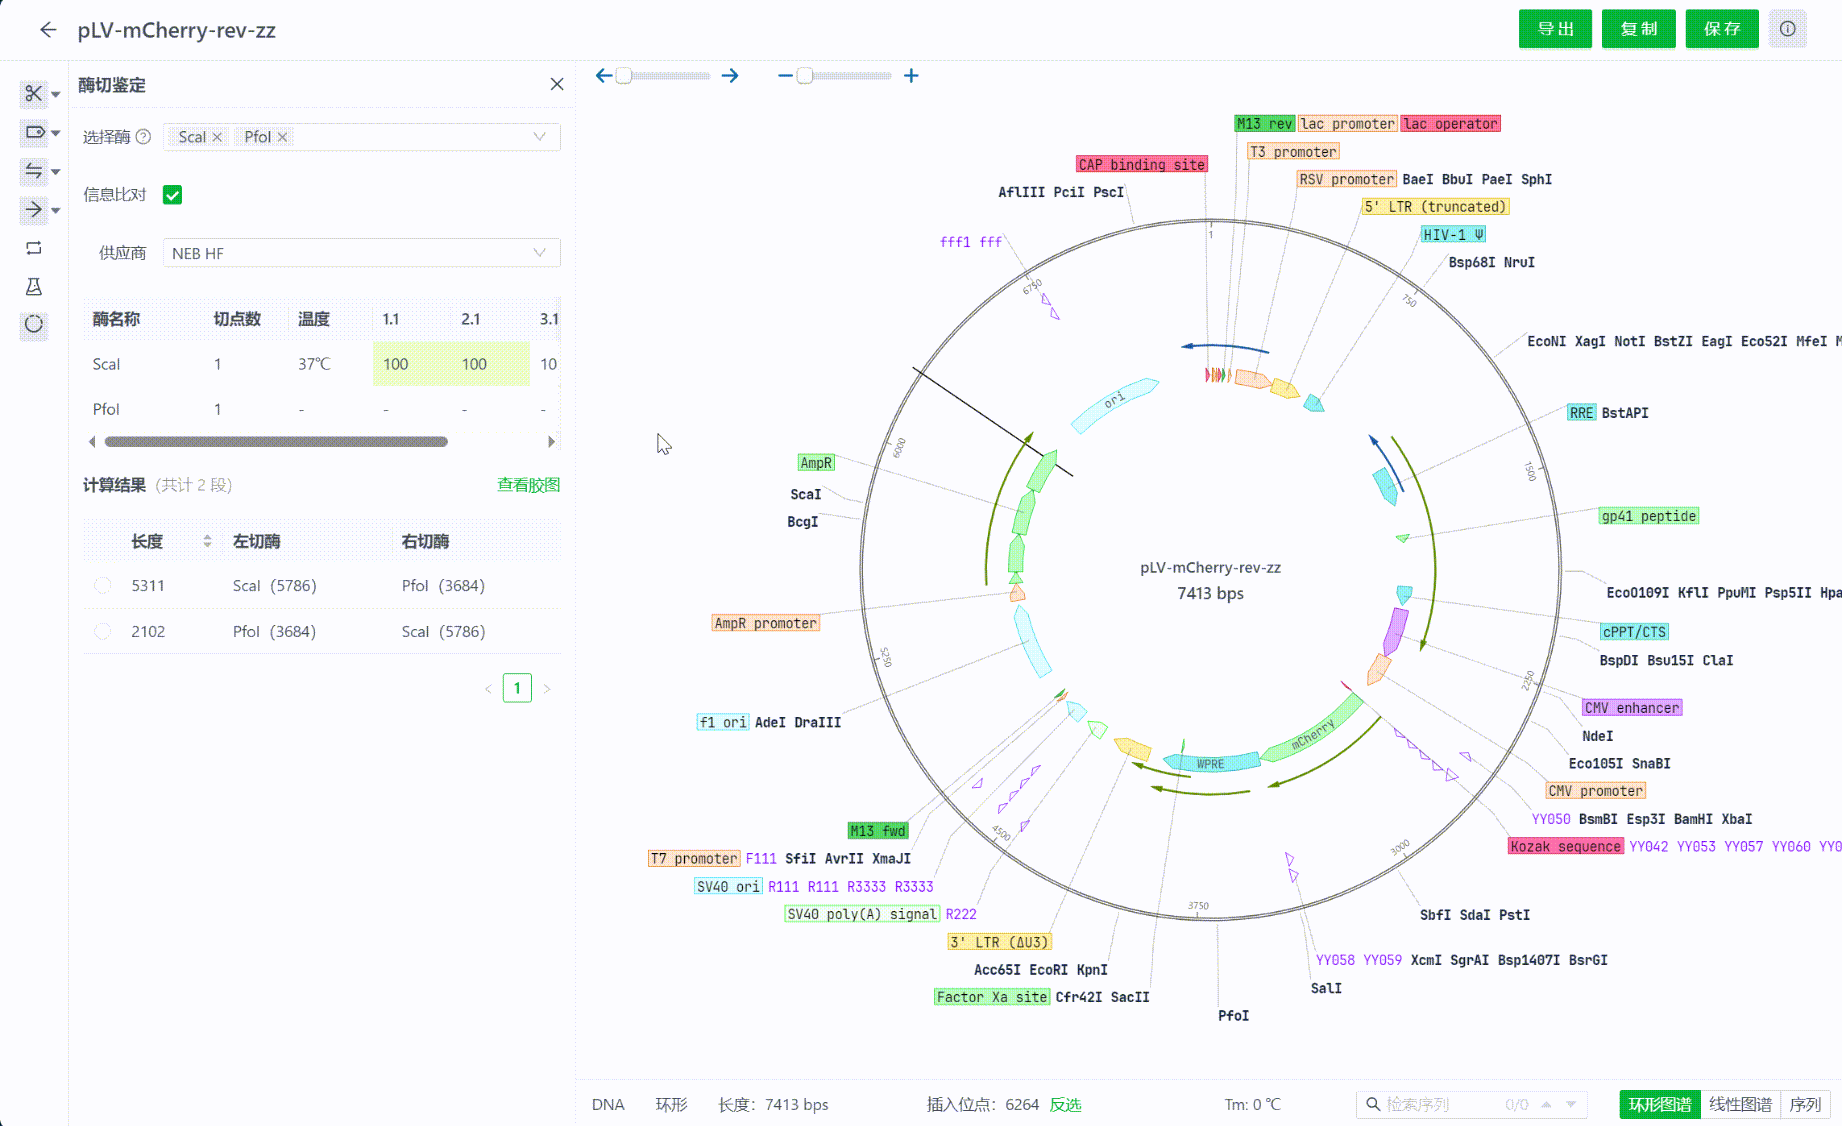Click the minus zoom-out icon
This screenshot has width=1842, height=1126.
point(785,76)
